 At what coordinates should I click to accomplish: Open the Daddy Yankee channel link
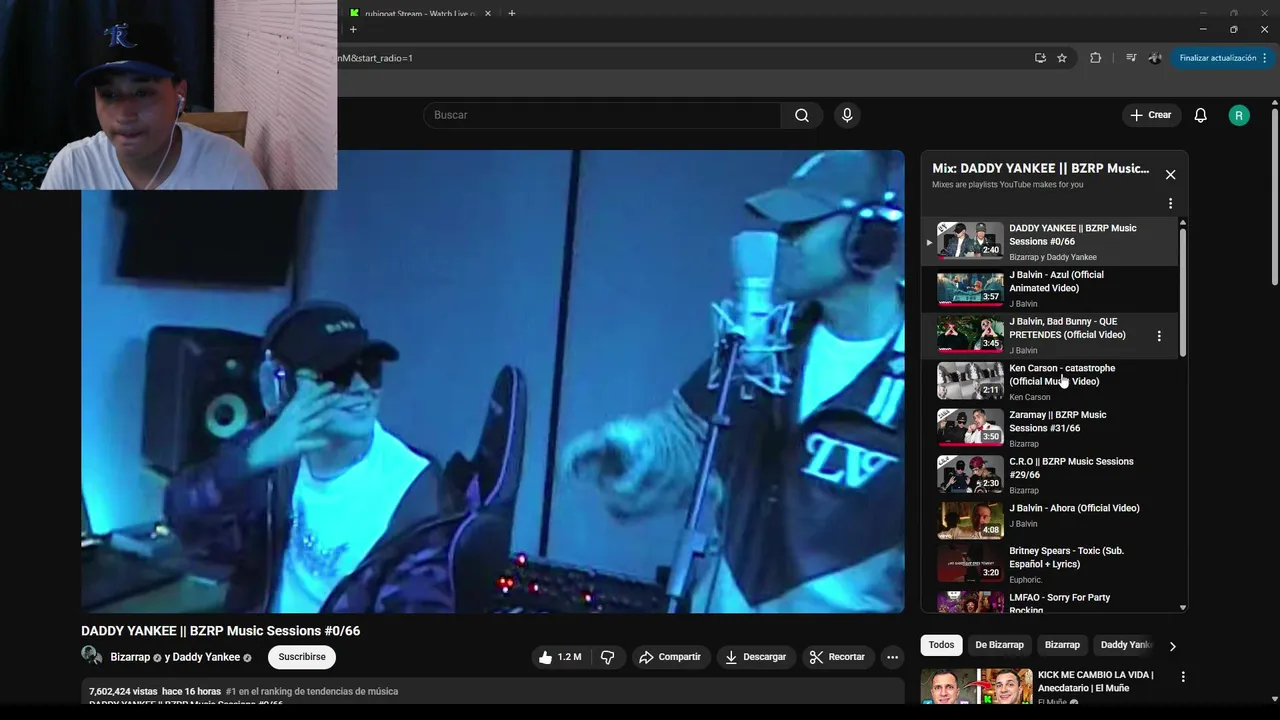[206, 657]
